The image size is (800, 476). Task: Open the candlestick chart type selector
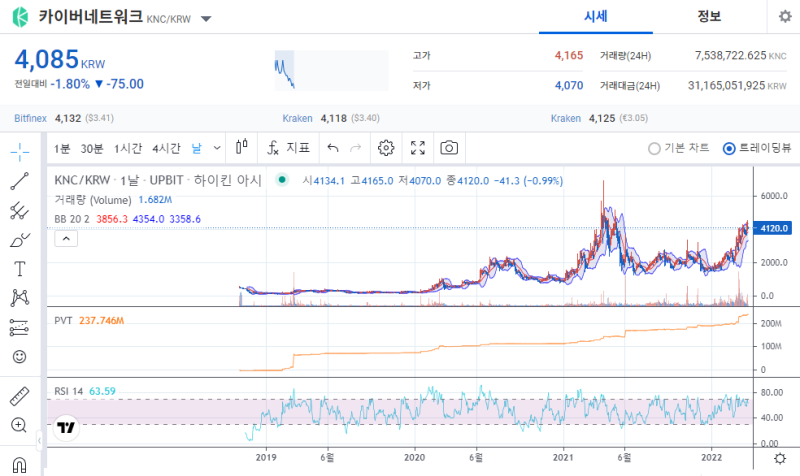[242, 147]
